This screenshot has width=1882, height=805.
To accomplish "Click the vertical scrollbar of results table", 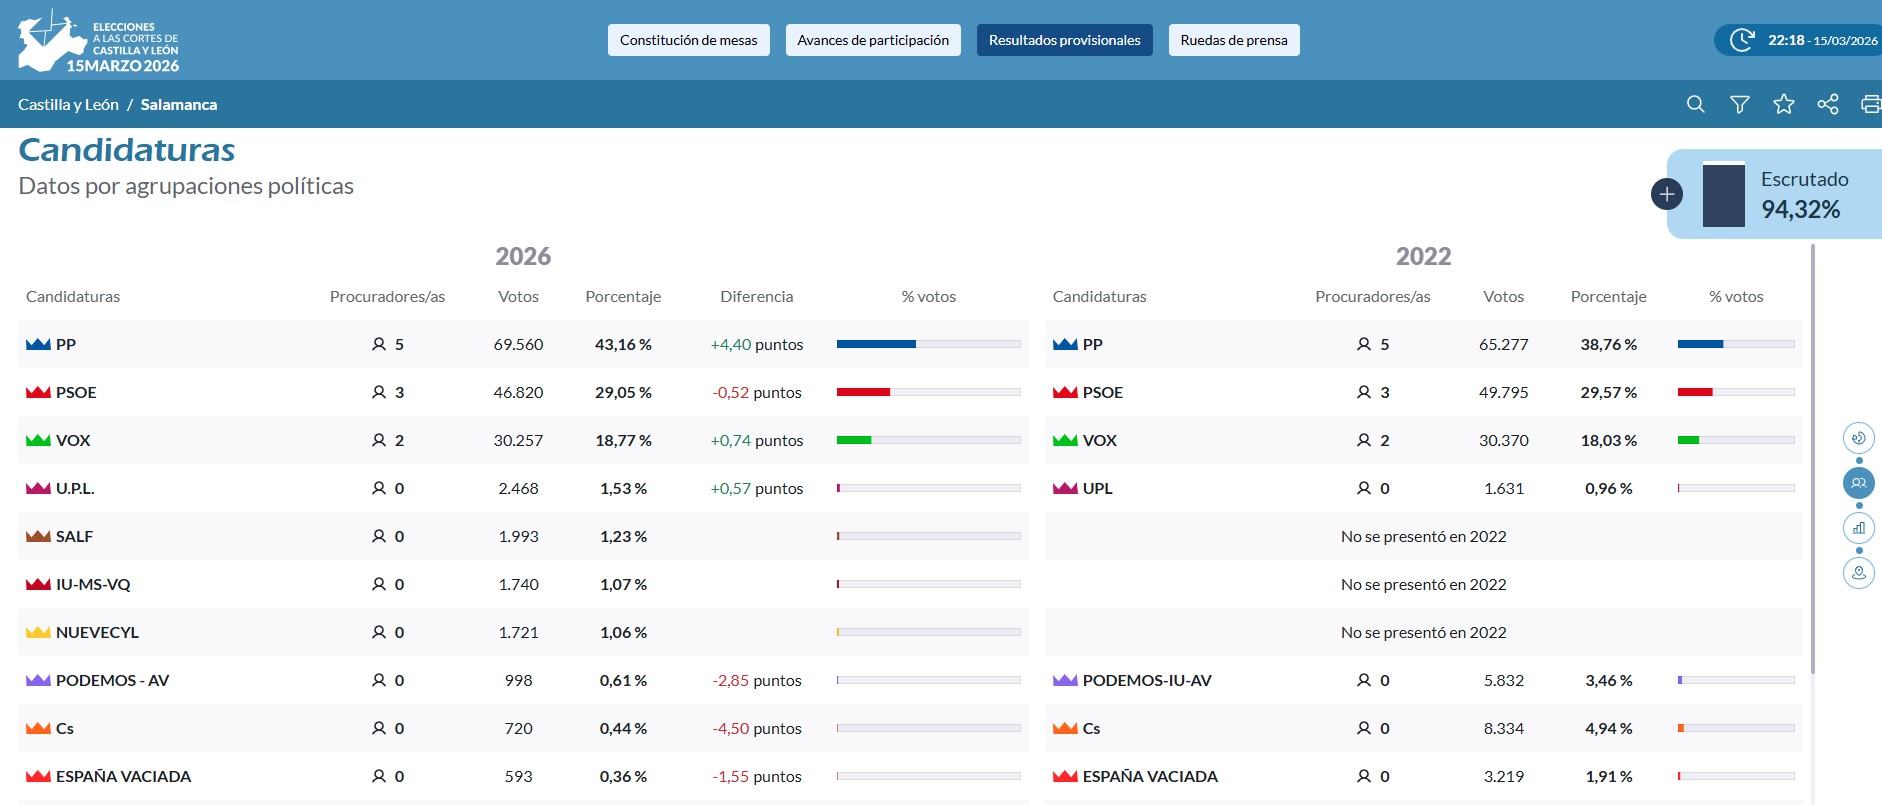I will click(x=1812, y=460).
